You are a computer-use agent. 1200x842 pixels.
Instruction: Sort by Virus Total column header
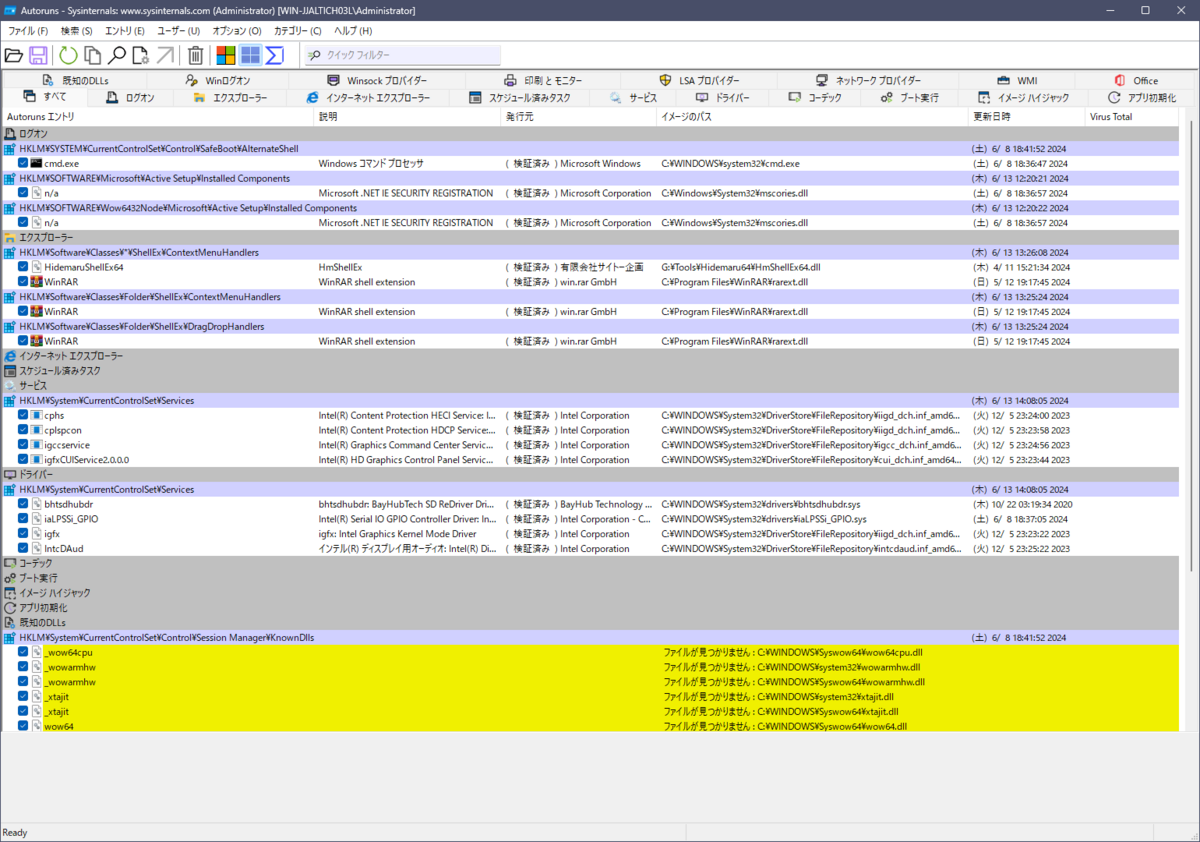1132,117
